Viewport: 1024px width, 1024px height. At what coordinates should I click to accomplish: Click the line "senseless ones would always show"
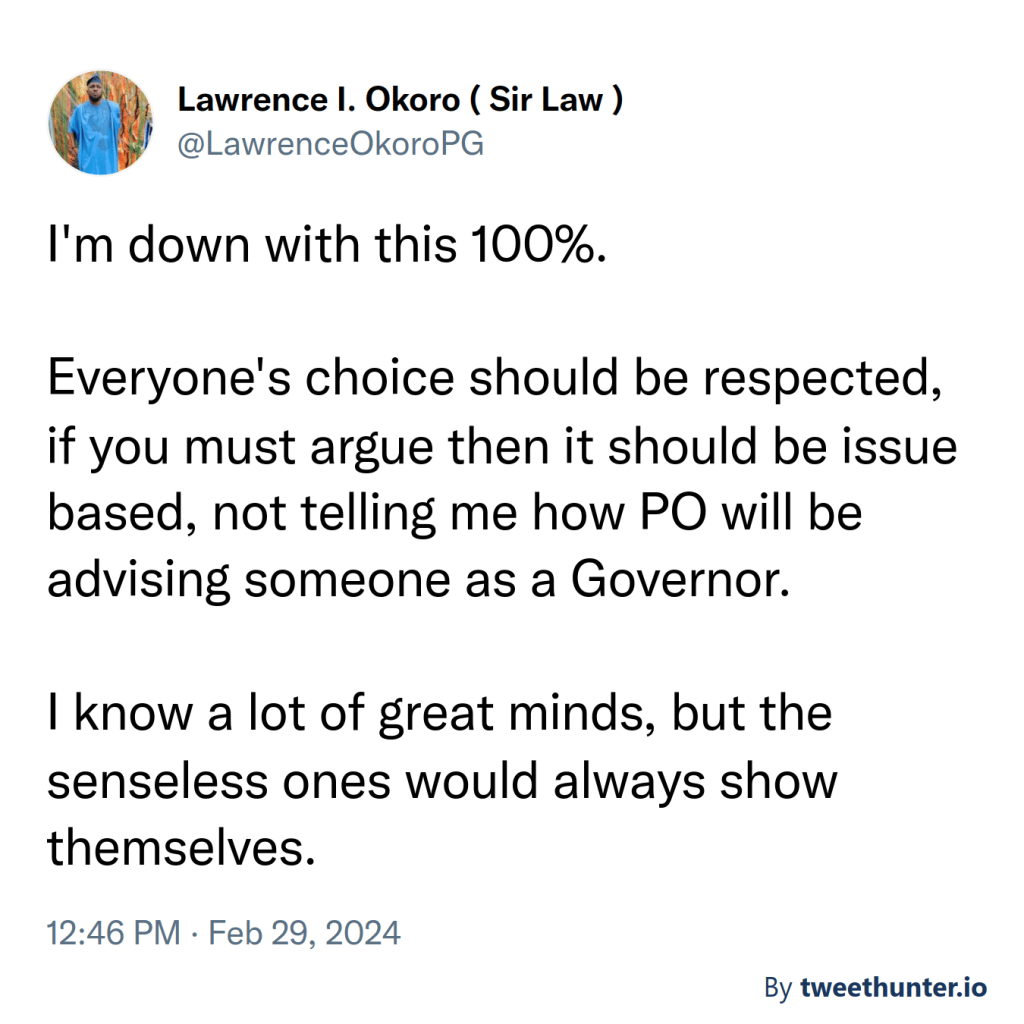(442, 782)
